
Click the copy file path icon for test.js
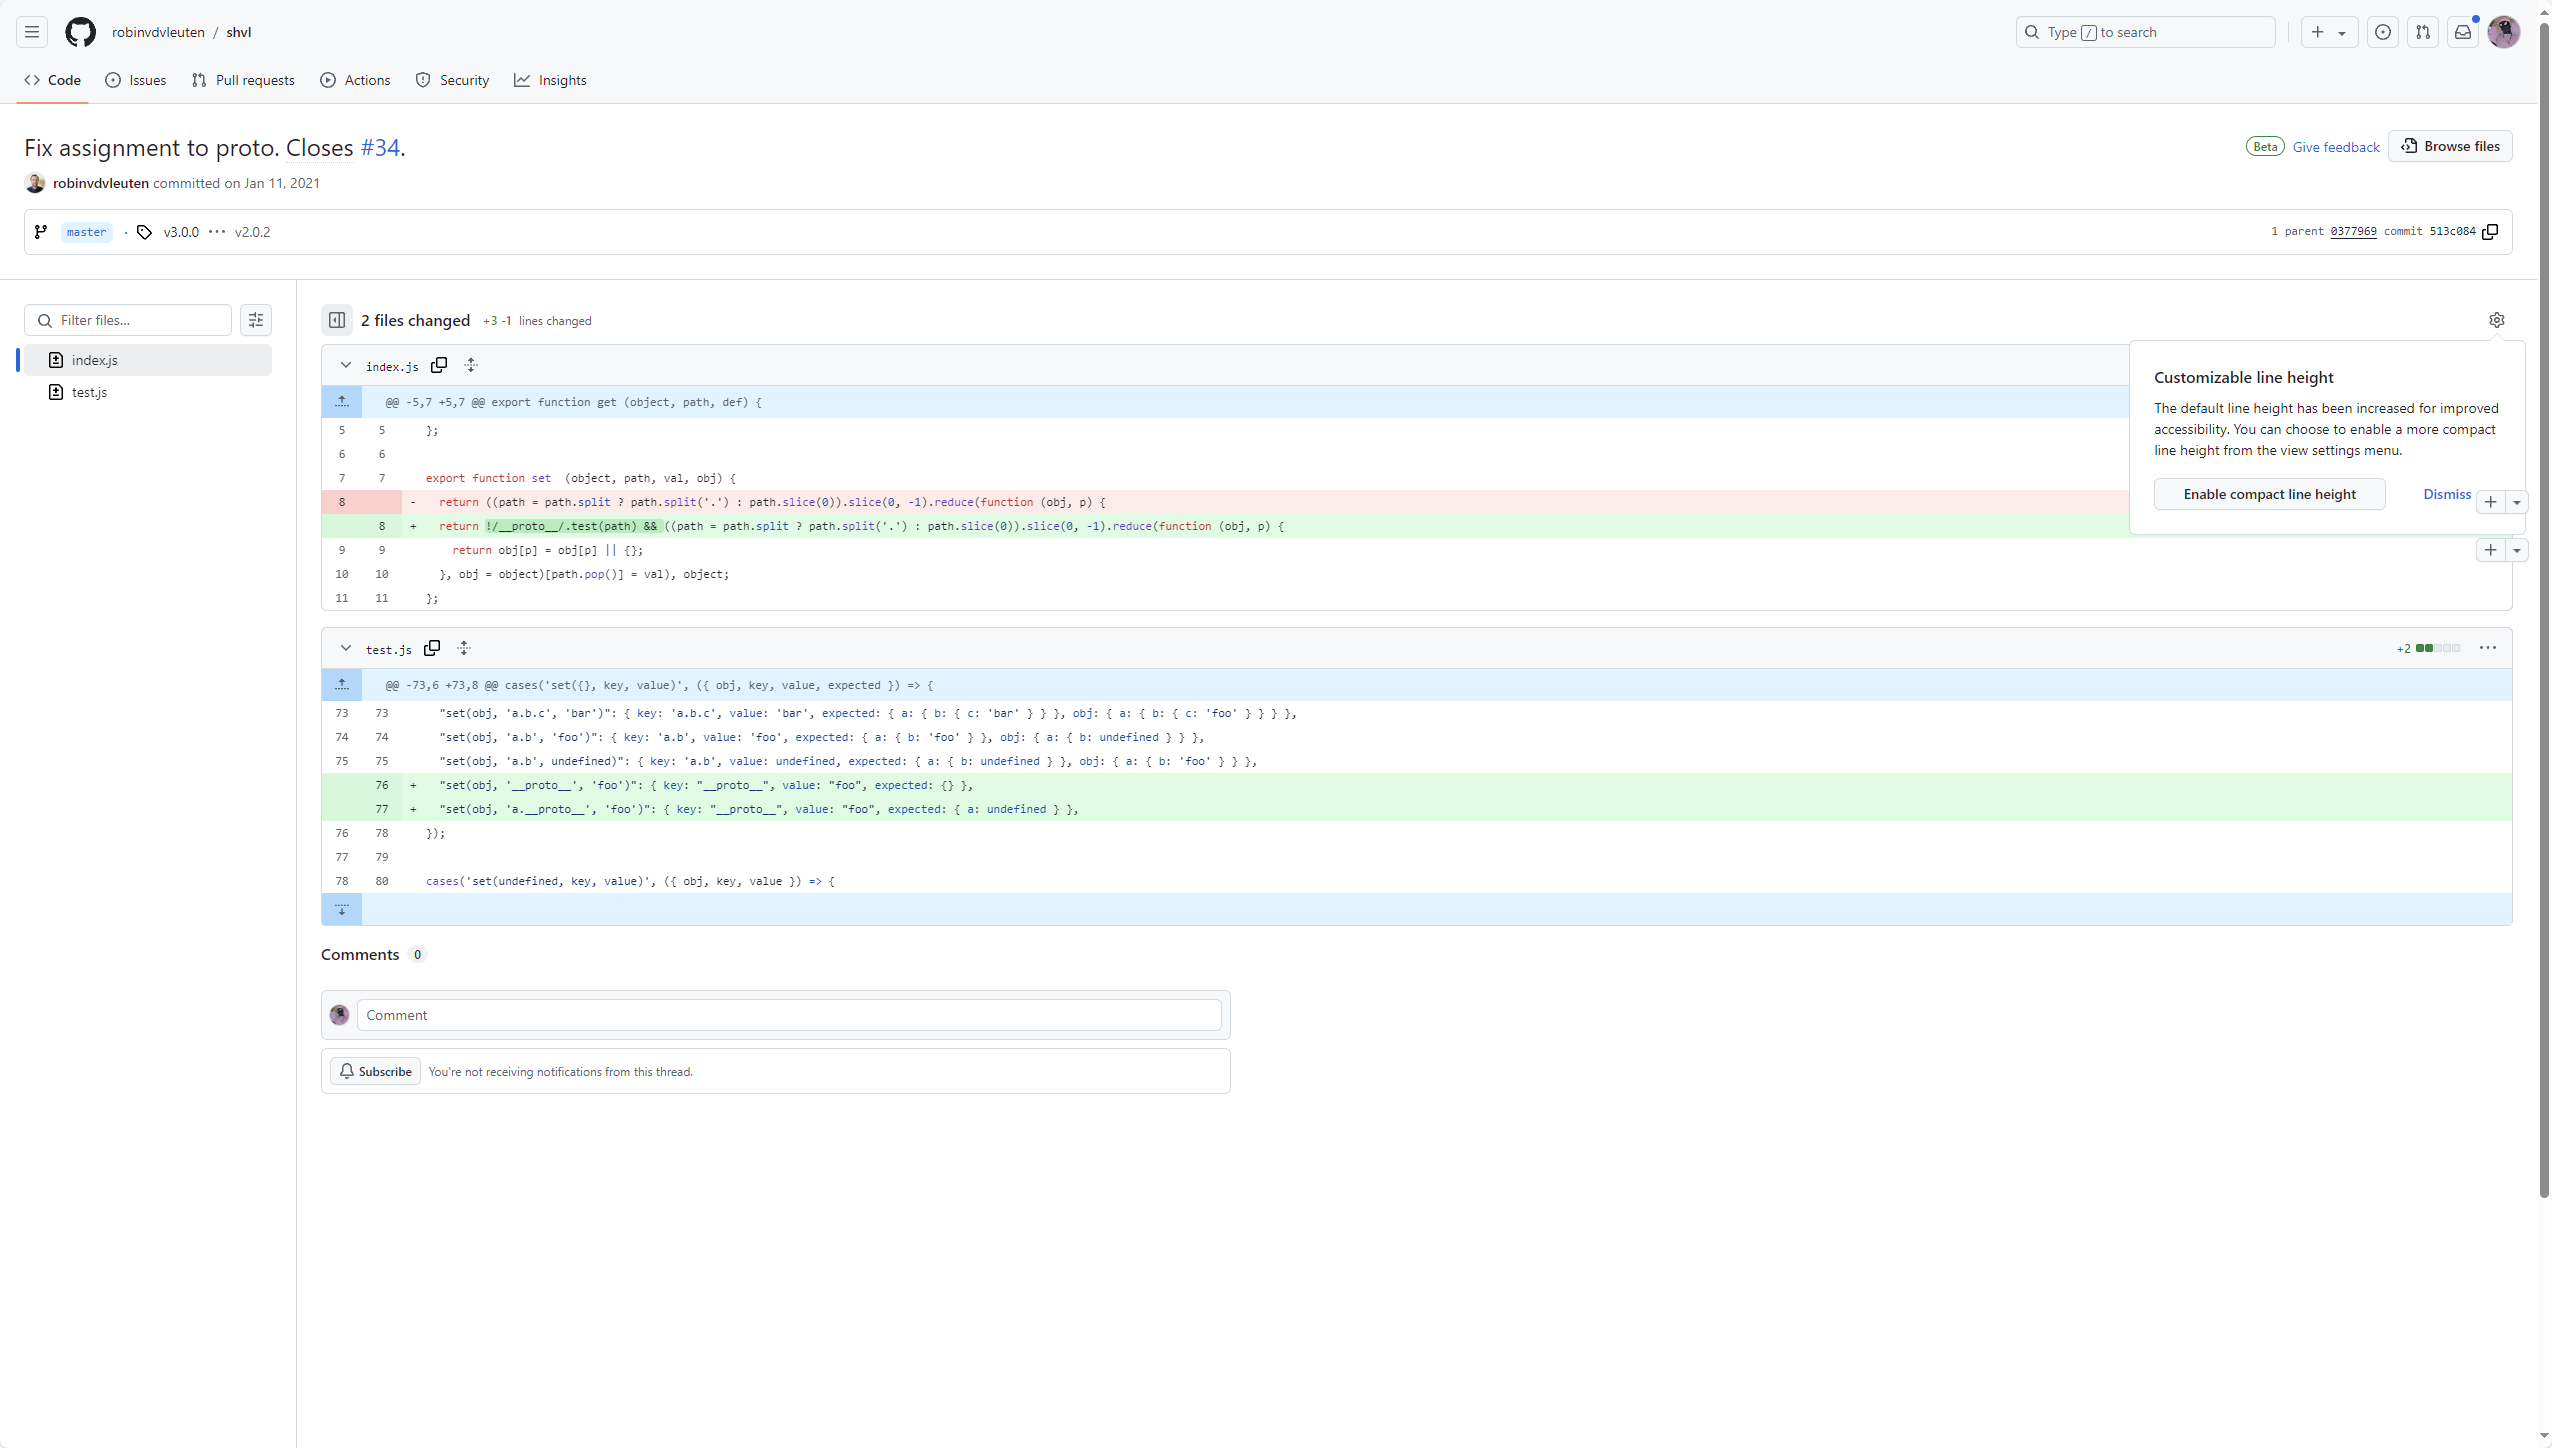(433, 649)
